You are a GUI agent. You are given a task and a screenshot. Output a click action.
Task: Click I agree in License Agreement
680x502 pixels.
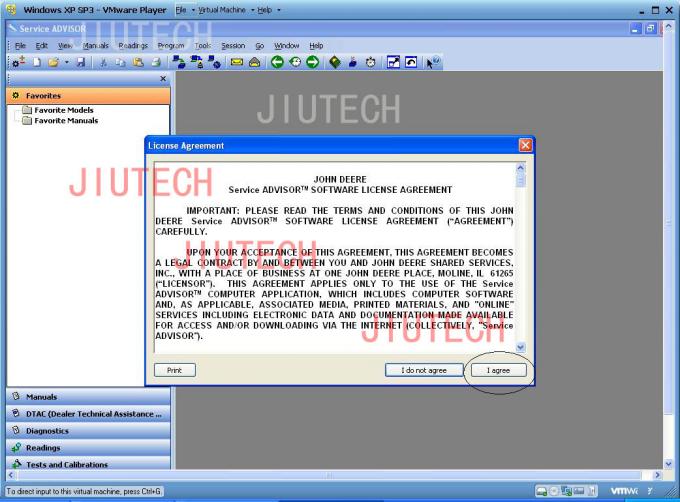(498, 370)
